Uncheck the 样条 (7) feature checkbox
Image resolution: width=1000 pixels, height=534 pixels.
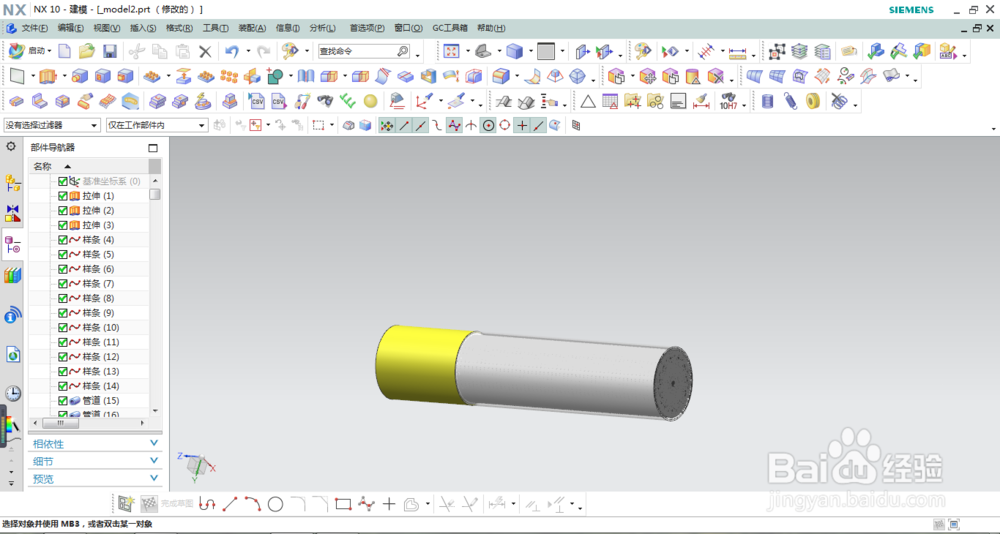pos(62,284)
